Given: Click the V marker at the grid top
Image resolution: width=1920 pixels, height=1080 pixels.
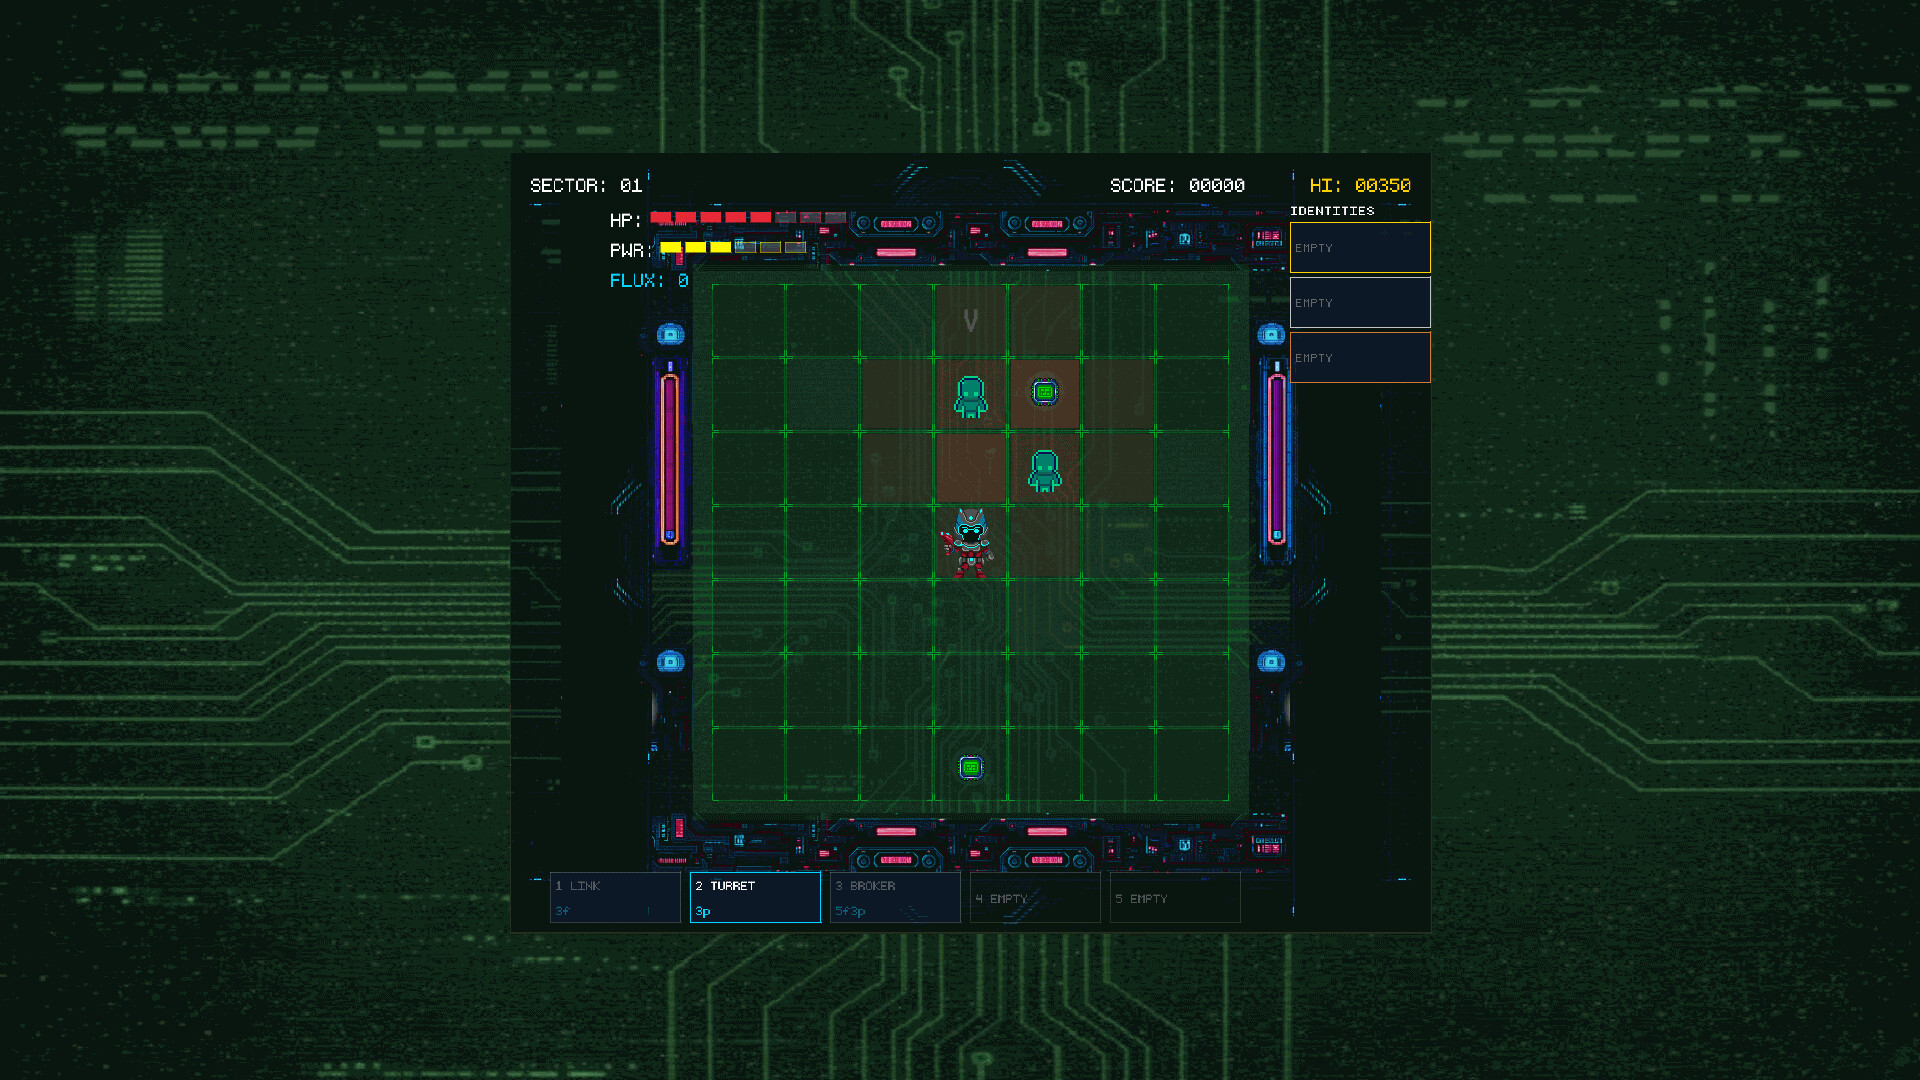Looking at the screenshot, I should click(x=969, y=318).
